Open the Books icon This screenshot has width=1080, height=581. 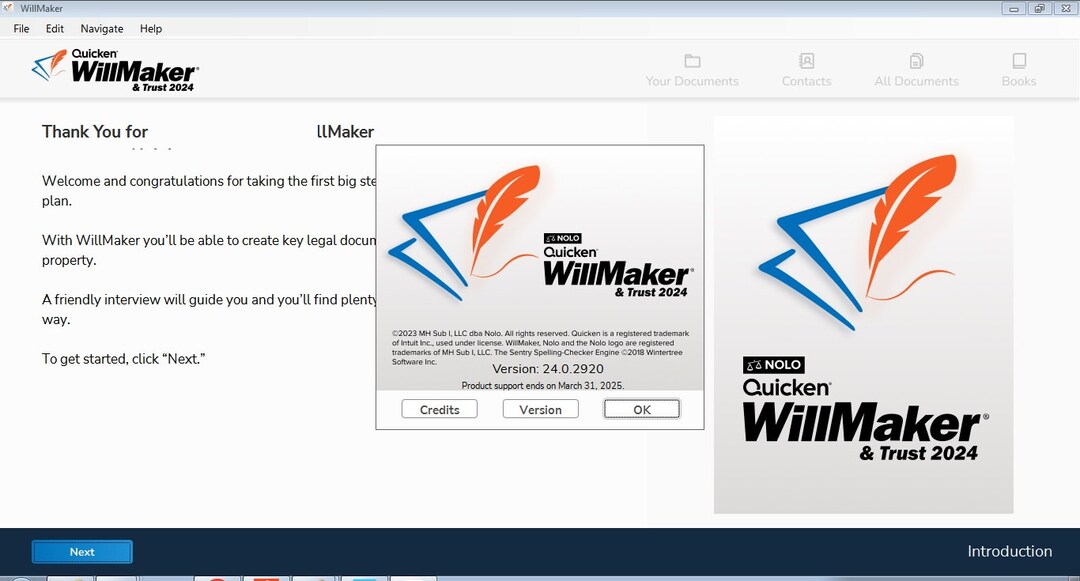1019,61
